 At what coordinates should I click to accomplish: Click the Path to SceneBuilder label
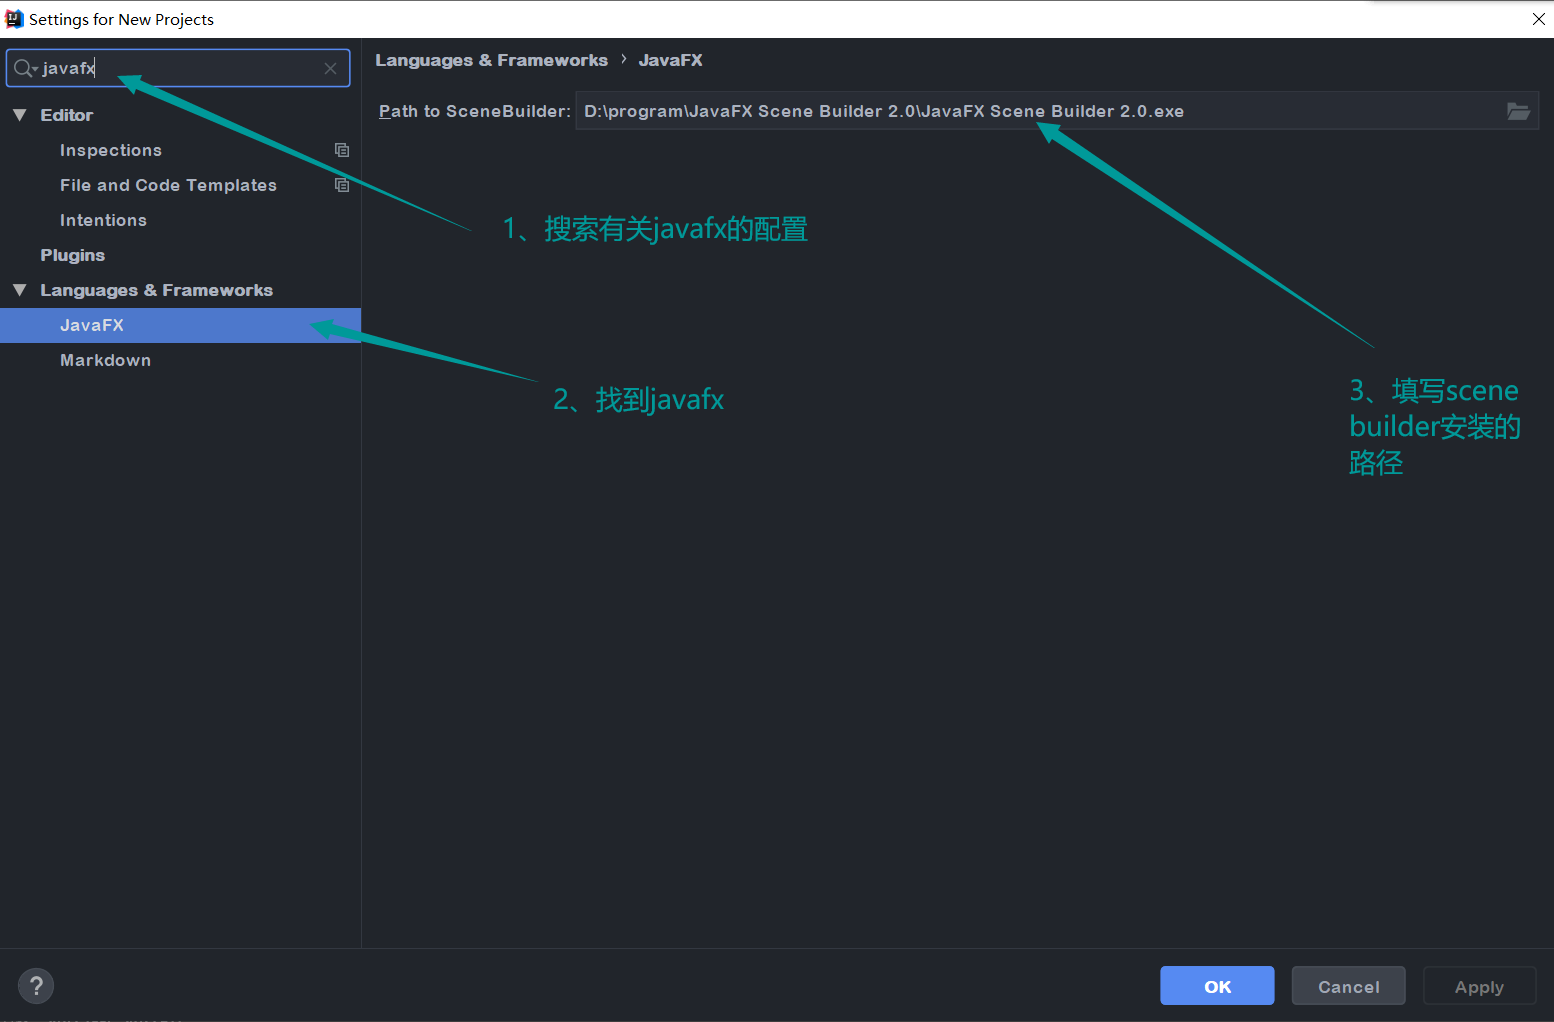click(x=474, y=111)
